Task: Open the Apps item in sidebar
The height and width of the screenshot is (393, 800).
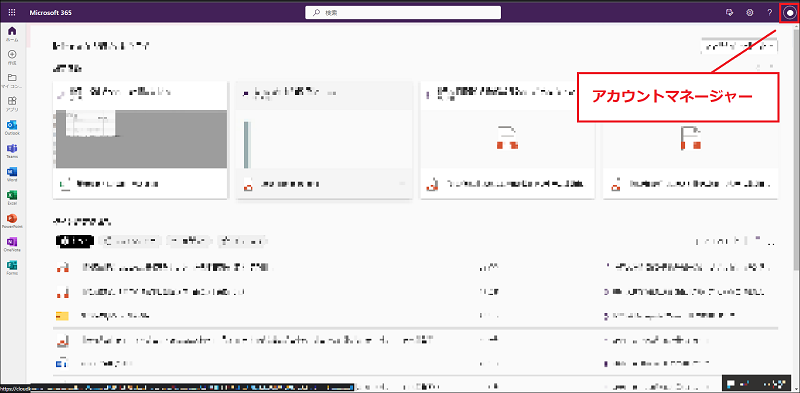Action: 12,104
